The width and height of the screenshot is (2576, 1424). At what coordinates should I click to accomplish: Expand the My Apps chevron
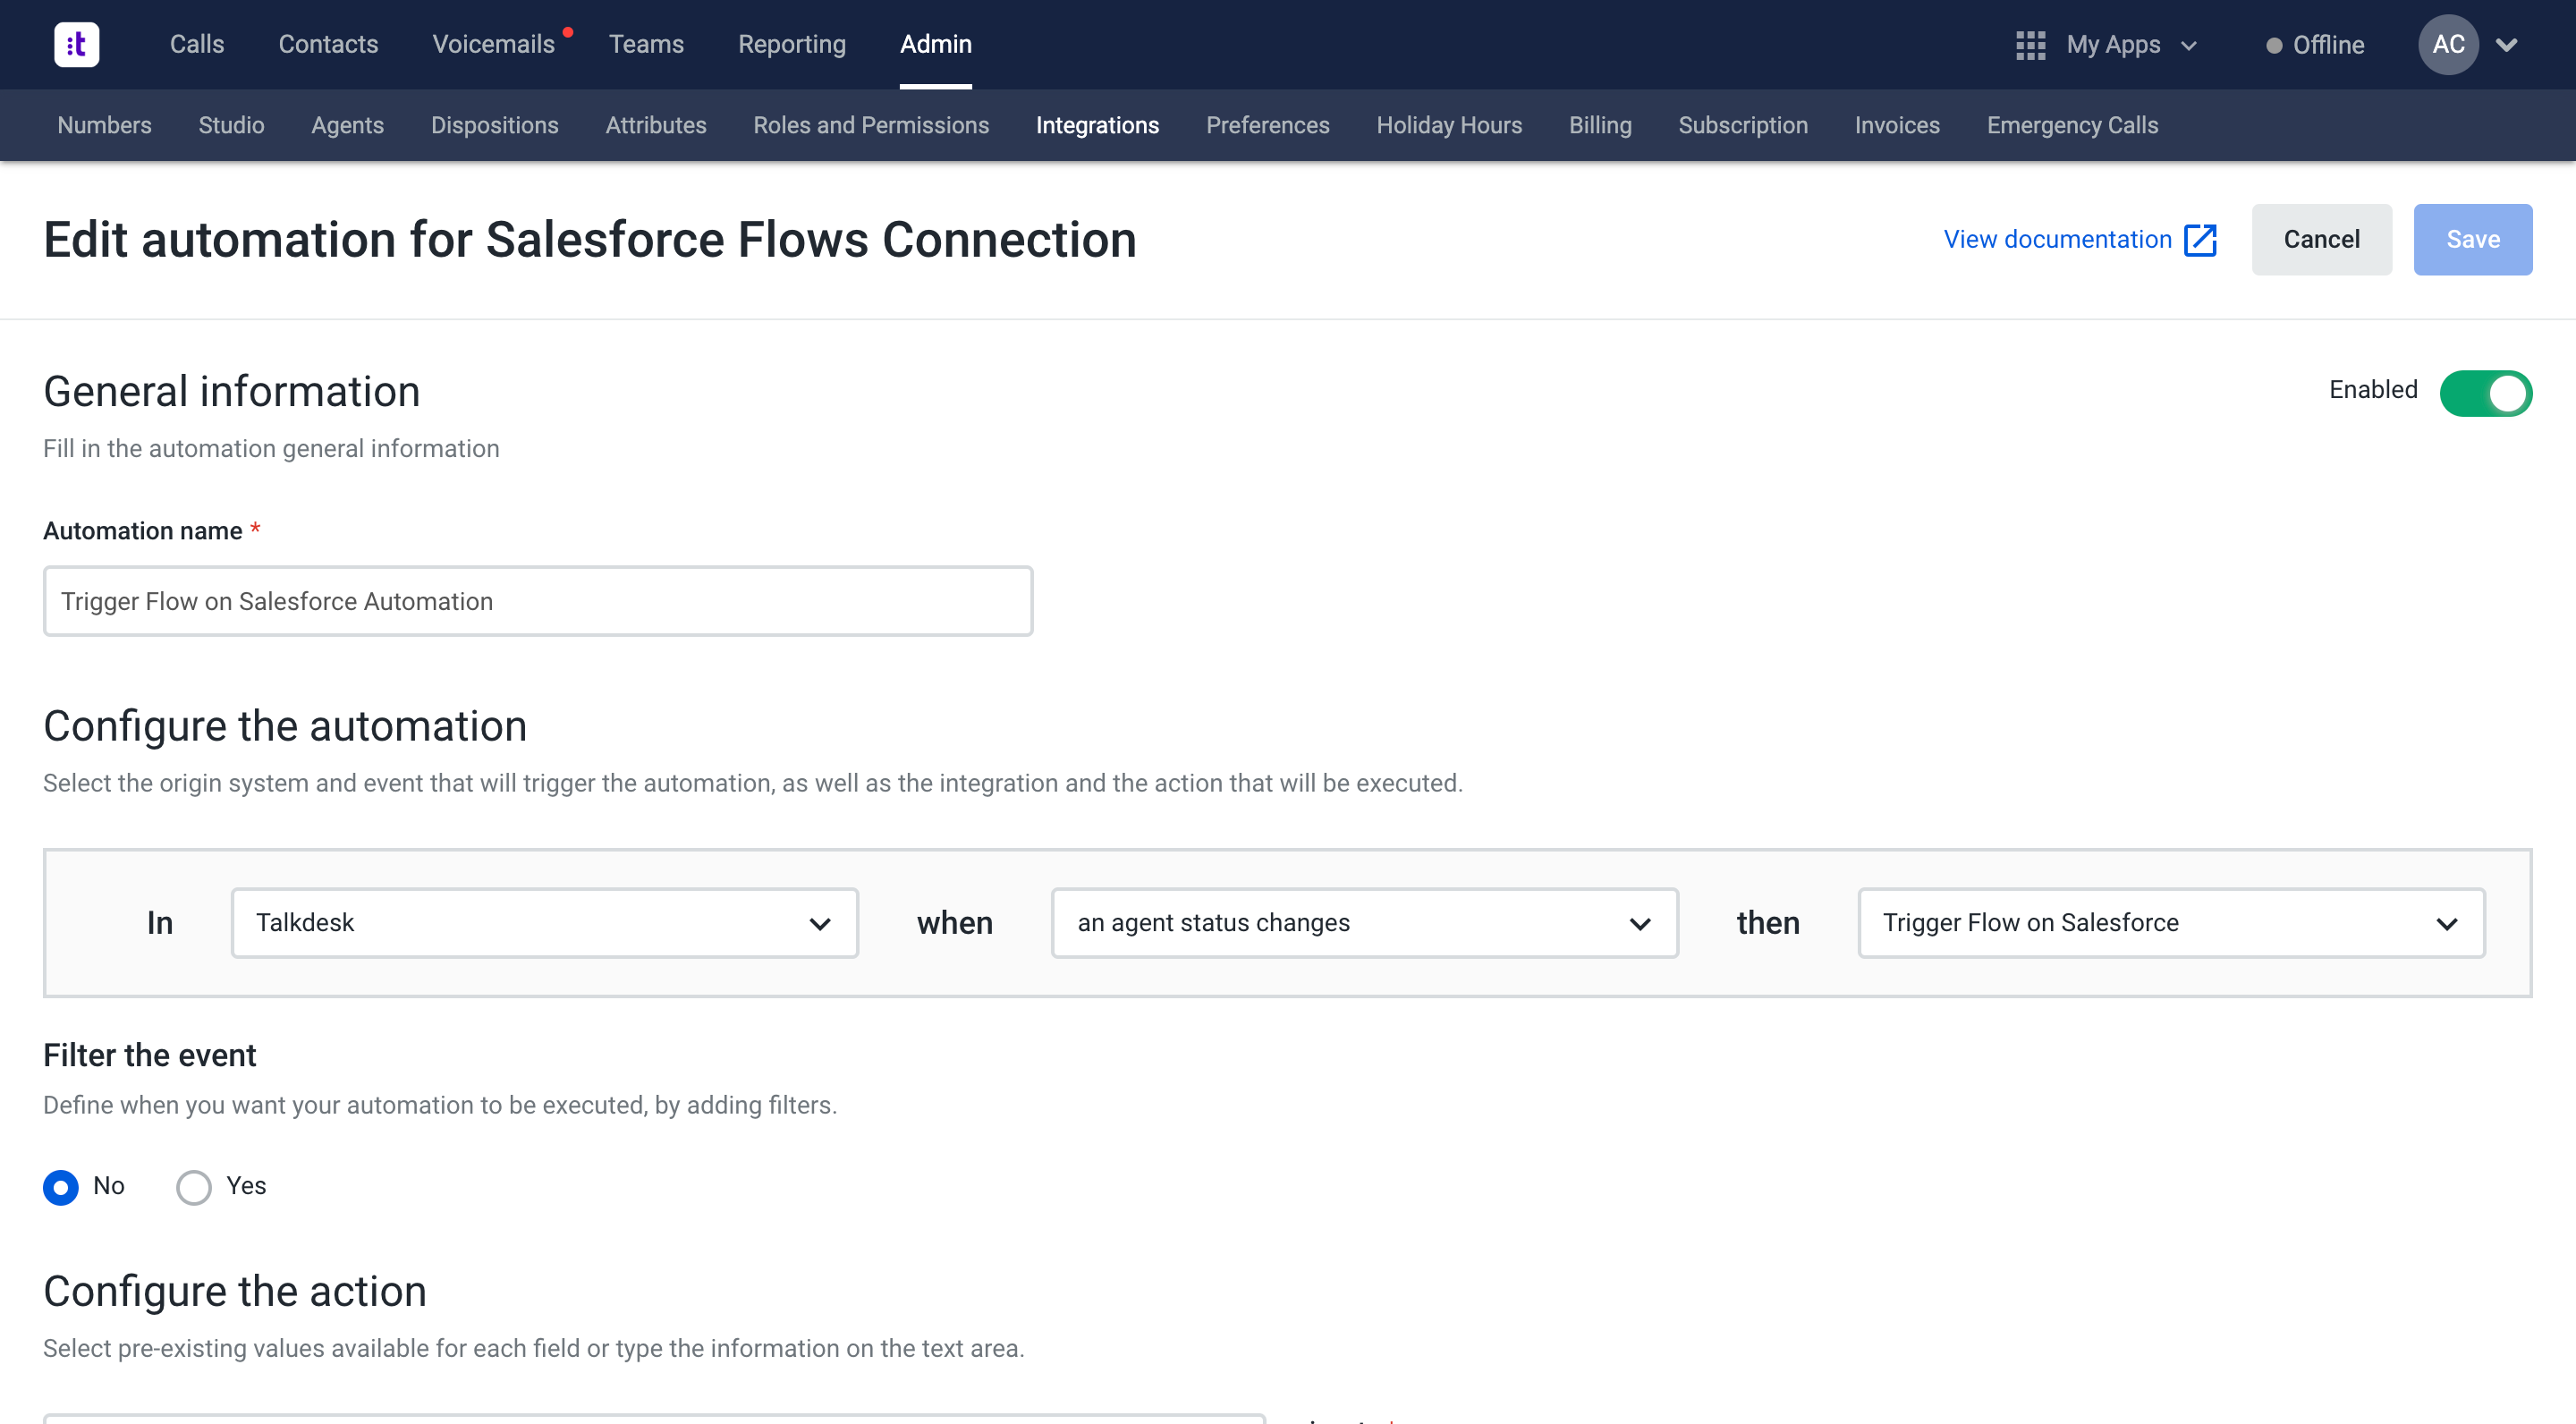[x=2189, y=46]
